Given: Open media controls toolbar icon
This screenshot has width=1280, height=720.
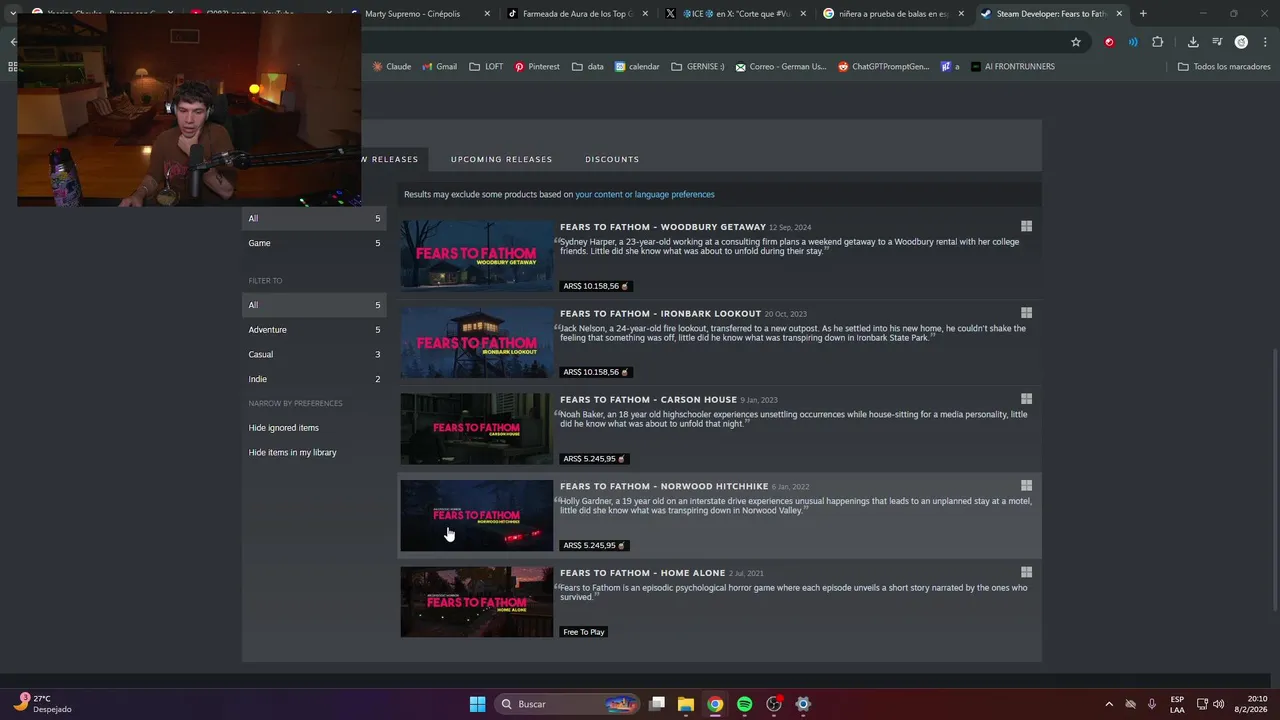Looking at the screenshot, I should (x=1217, y=42).
